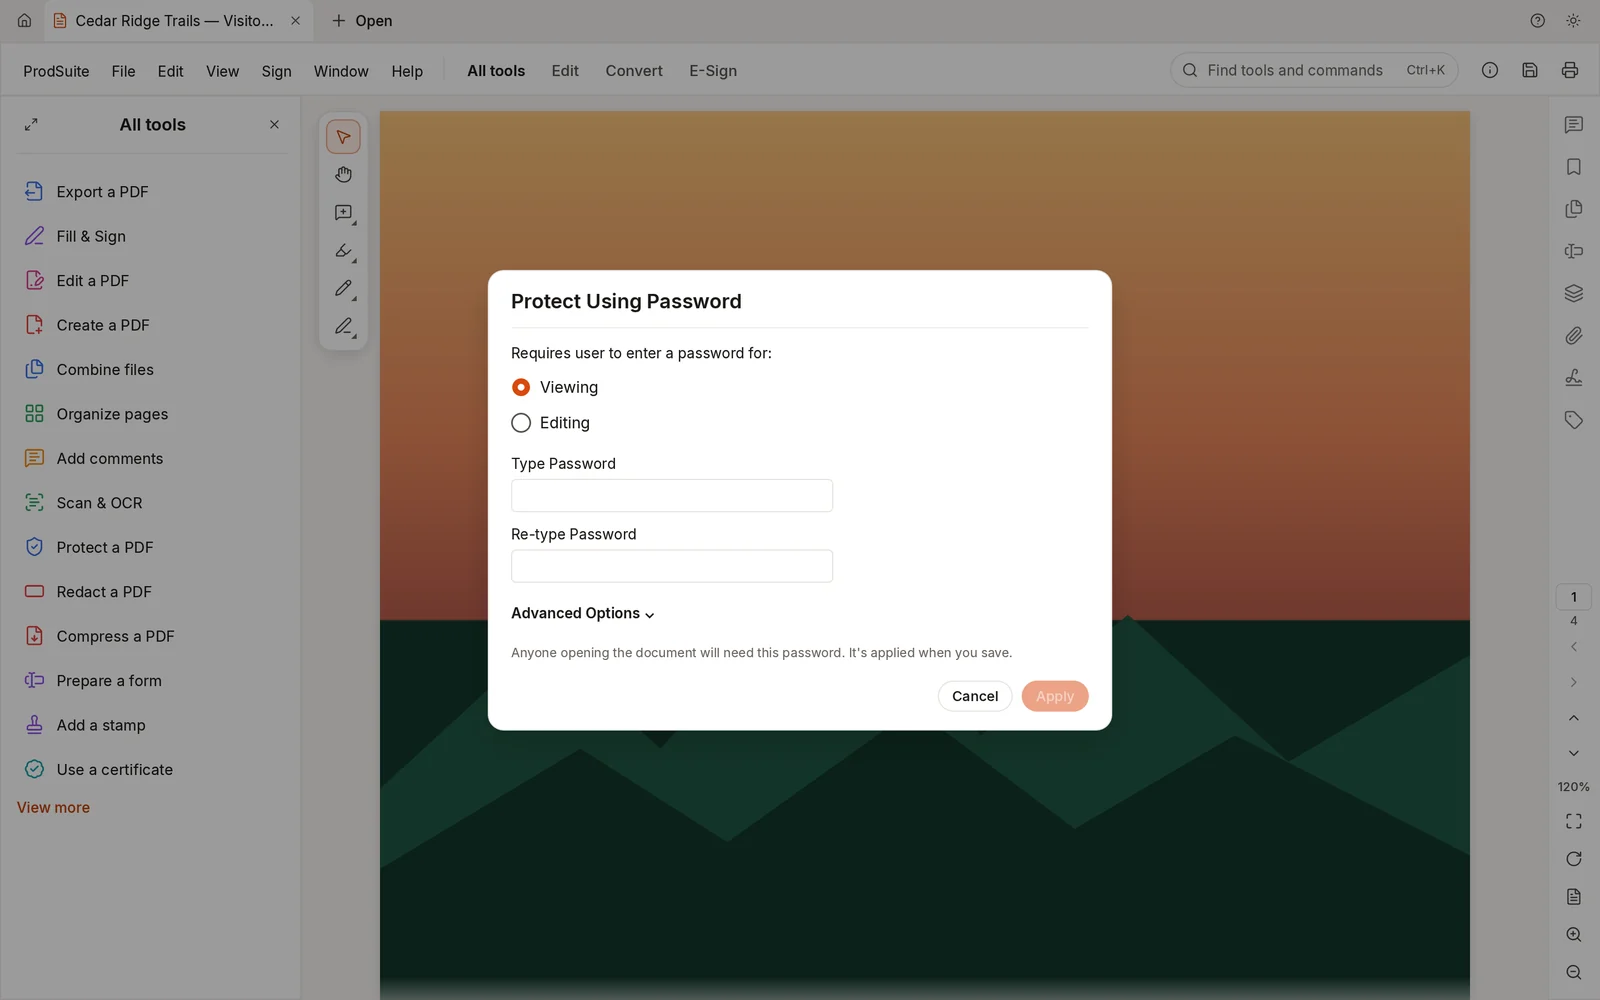1600x1000 pixels.
Task: Go to the home icon
Action: coord(24,20)
